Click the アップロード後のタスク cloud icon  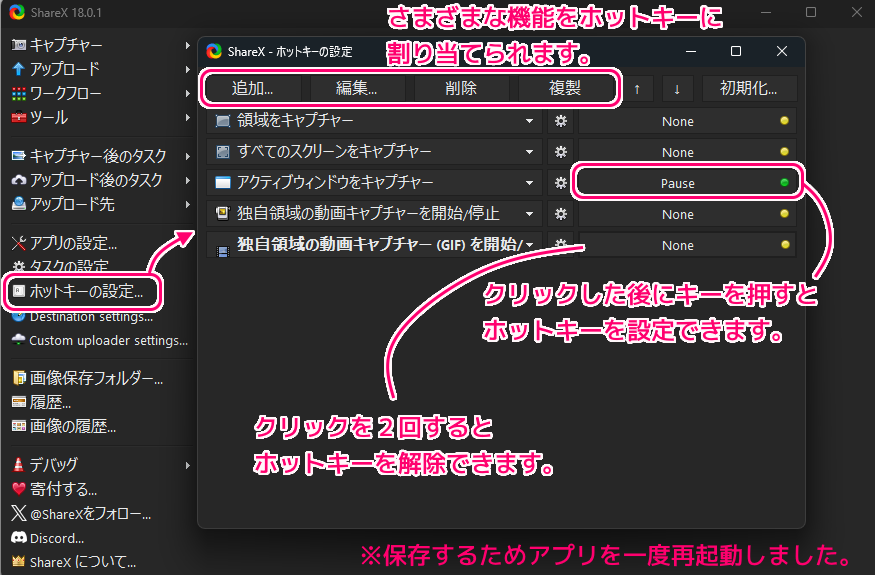[19, 180]
